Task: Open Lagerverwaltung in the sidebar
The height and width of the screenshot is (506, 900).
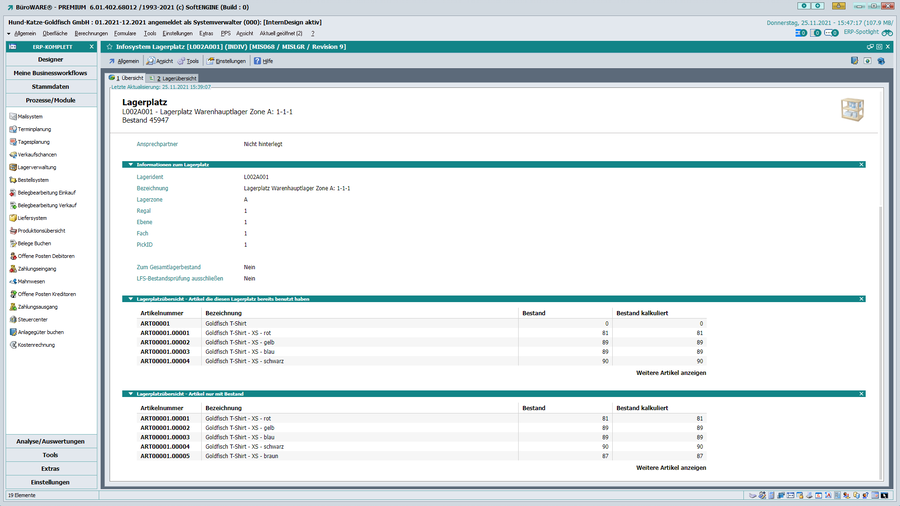Action: (x=37, y=168)
